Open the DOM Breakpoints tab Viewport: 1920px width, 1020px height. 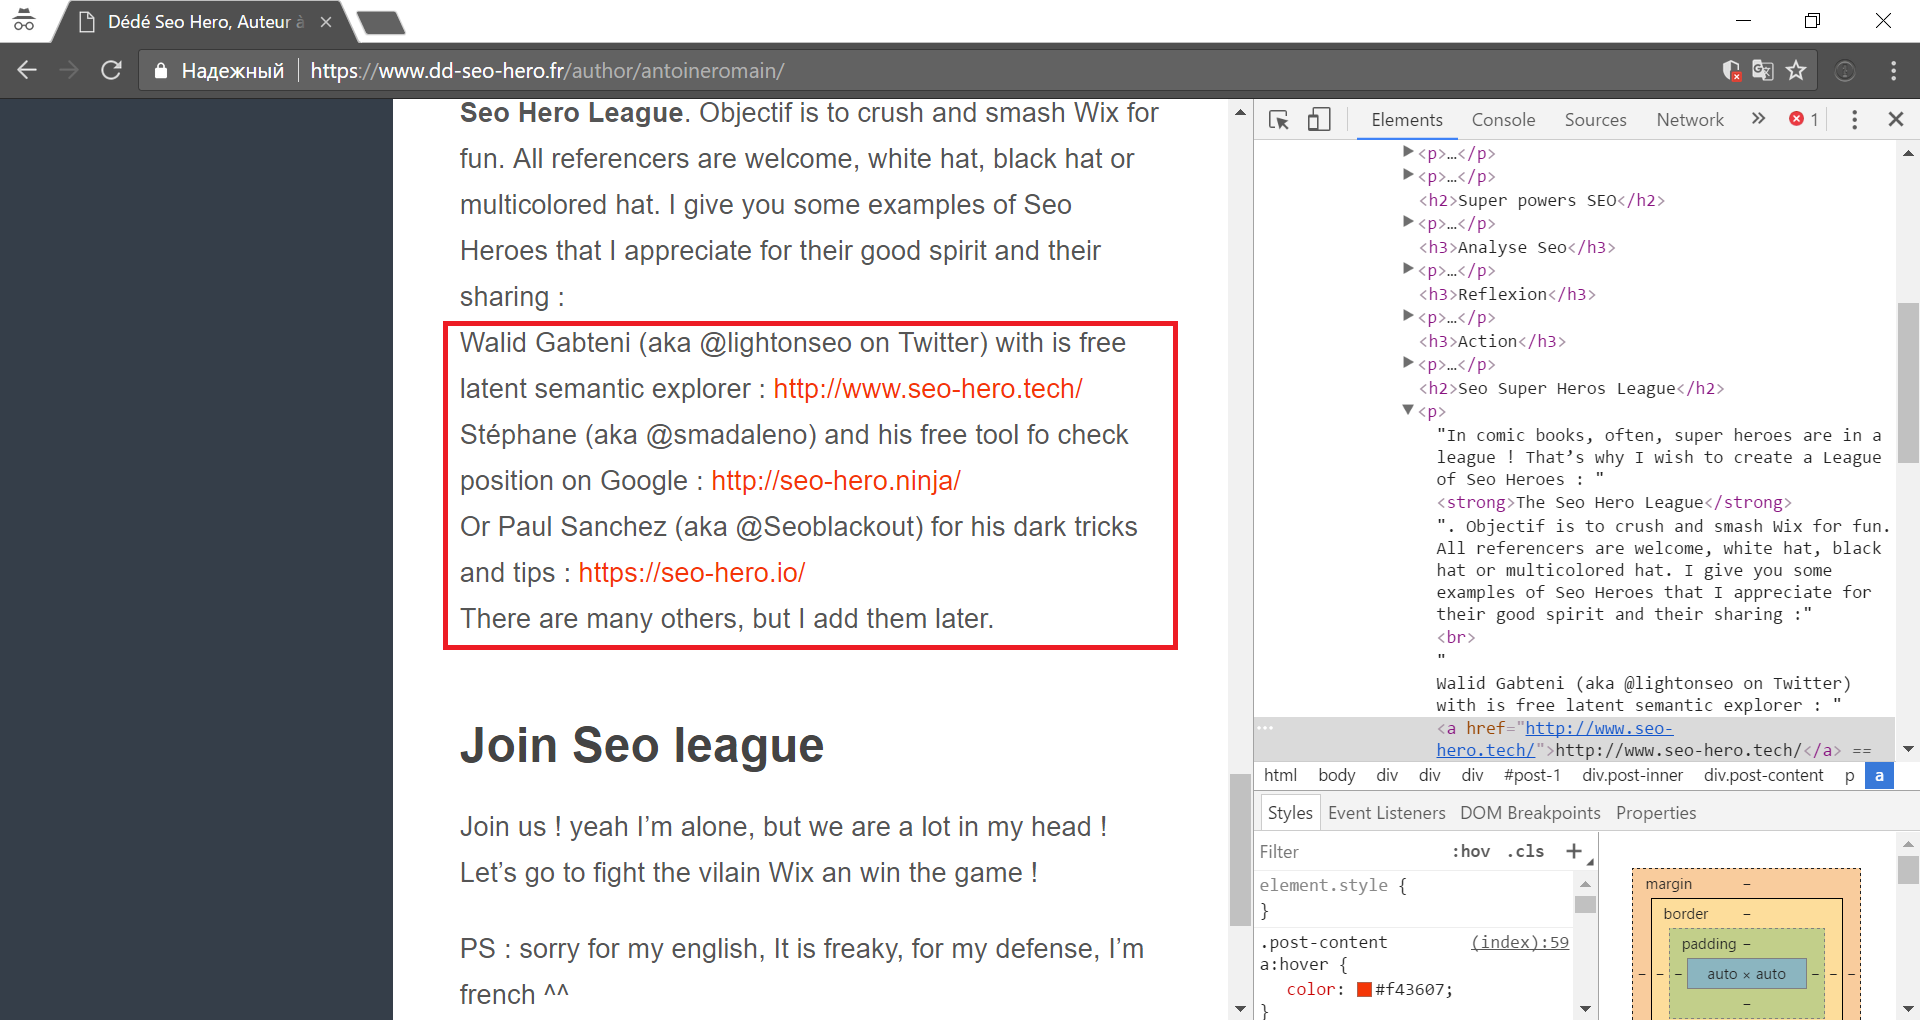(1530, 813)
